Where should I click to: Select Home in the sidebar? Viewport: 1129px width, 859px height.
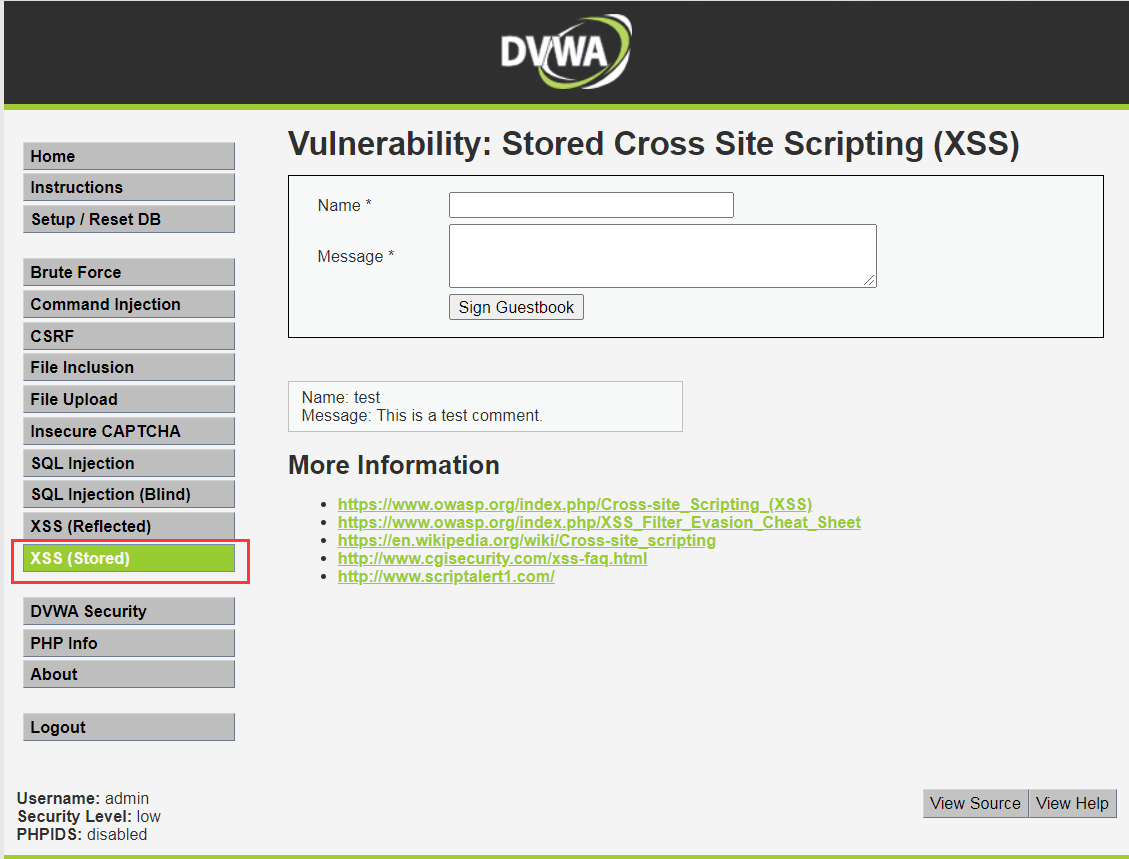pos(128,156)
